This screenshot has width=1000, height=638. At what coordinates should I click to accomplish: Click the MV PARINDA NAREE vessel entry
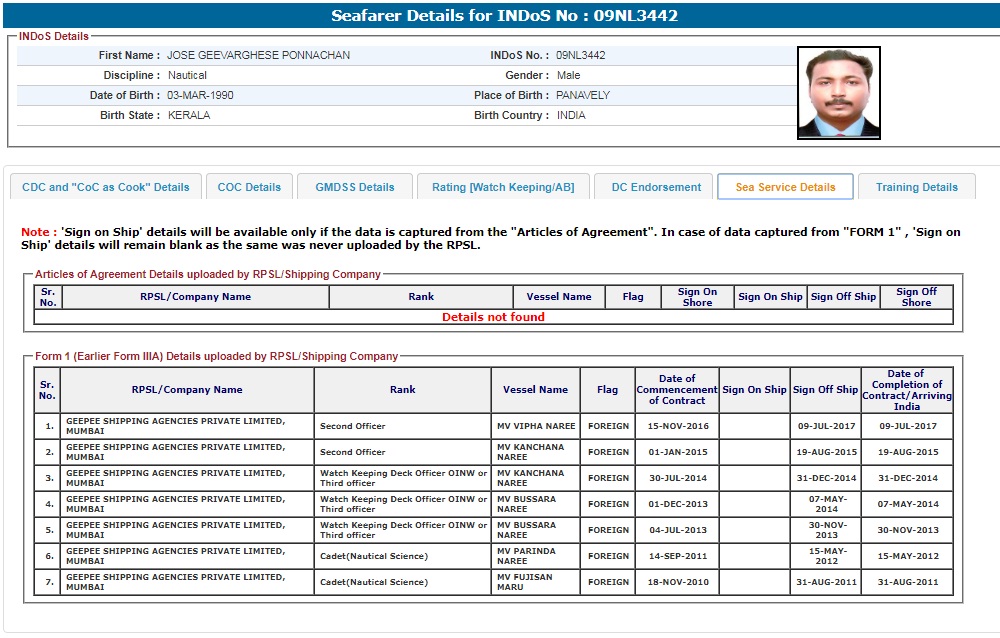[530, 556]
